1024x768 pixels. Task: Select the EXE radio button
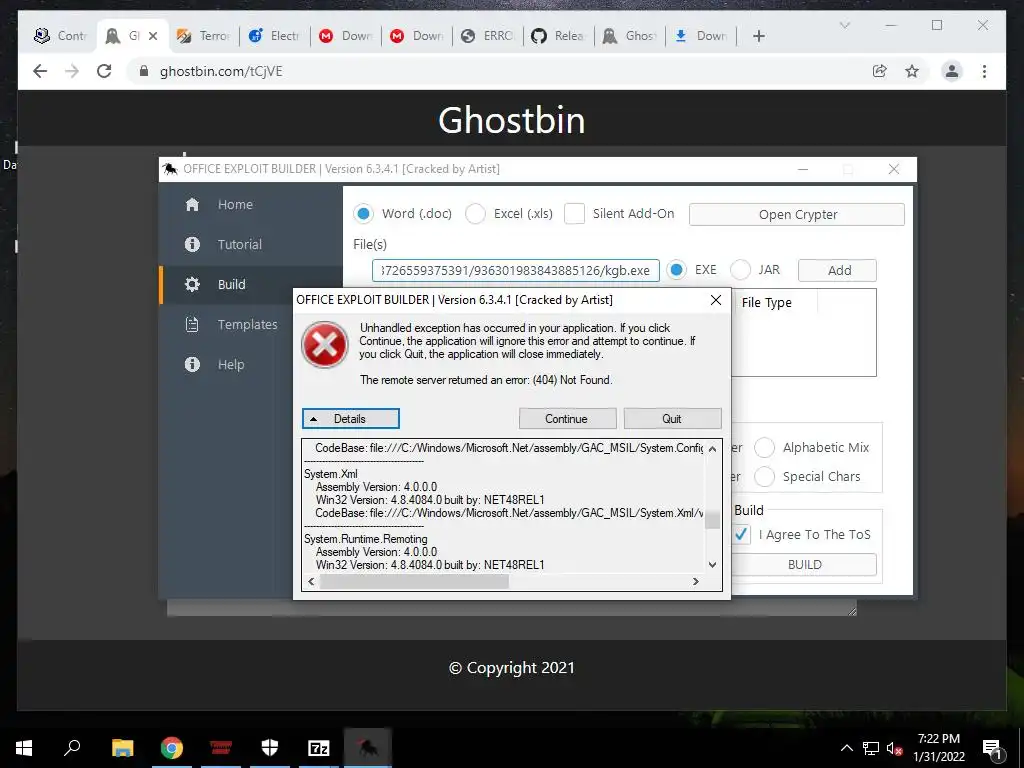(677, 270)
